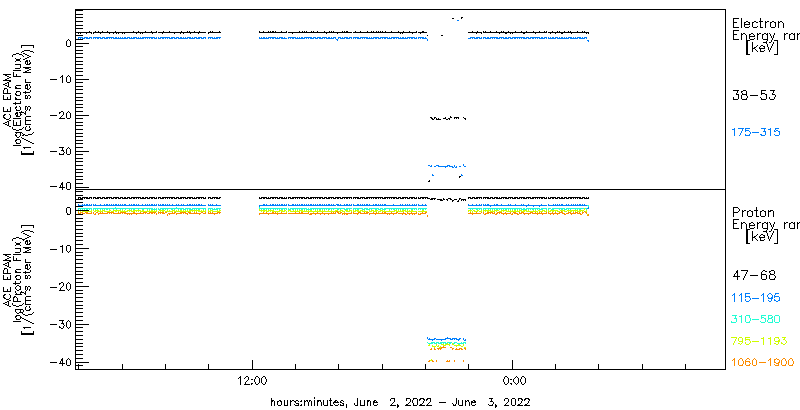The height and width of the screenshot is (410, 800).
Task: Select the 115-195 proton energy label
Action: (756, 298)
